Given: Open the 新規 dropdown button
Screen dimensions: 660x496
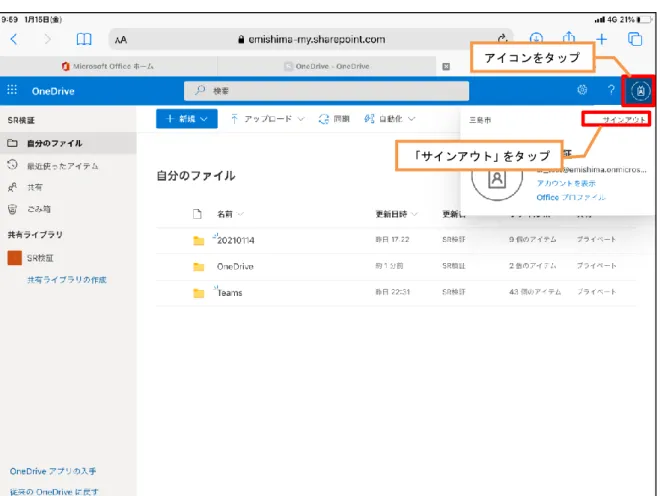Looking at the screenshot, I should (186, 119).
